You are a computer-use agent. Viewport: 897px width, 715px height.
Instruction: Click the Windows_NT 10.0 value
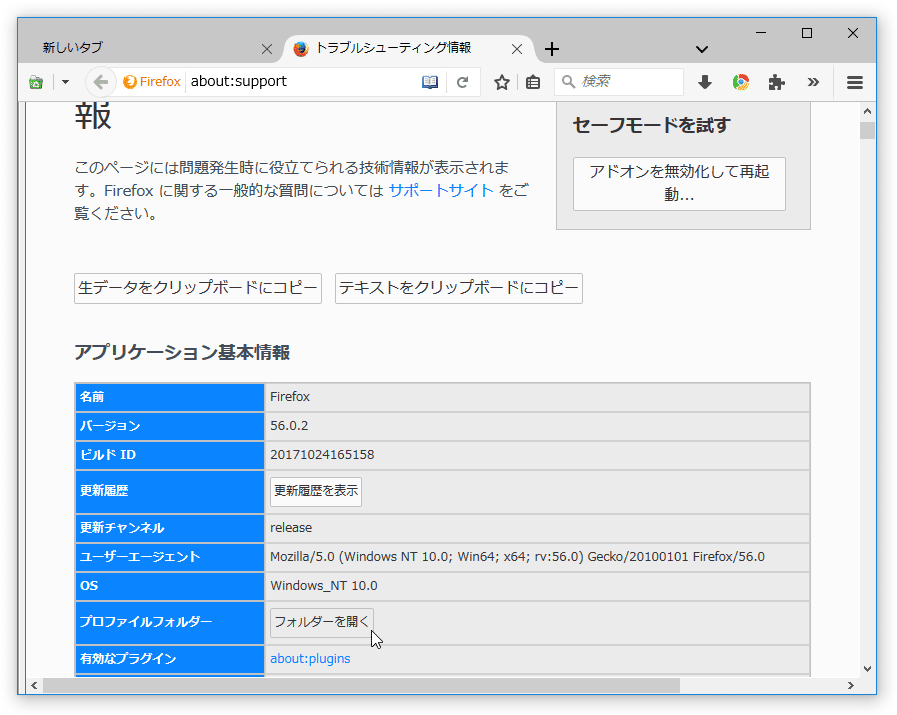pos(324,586)
